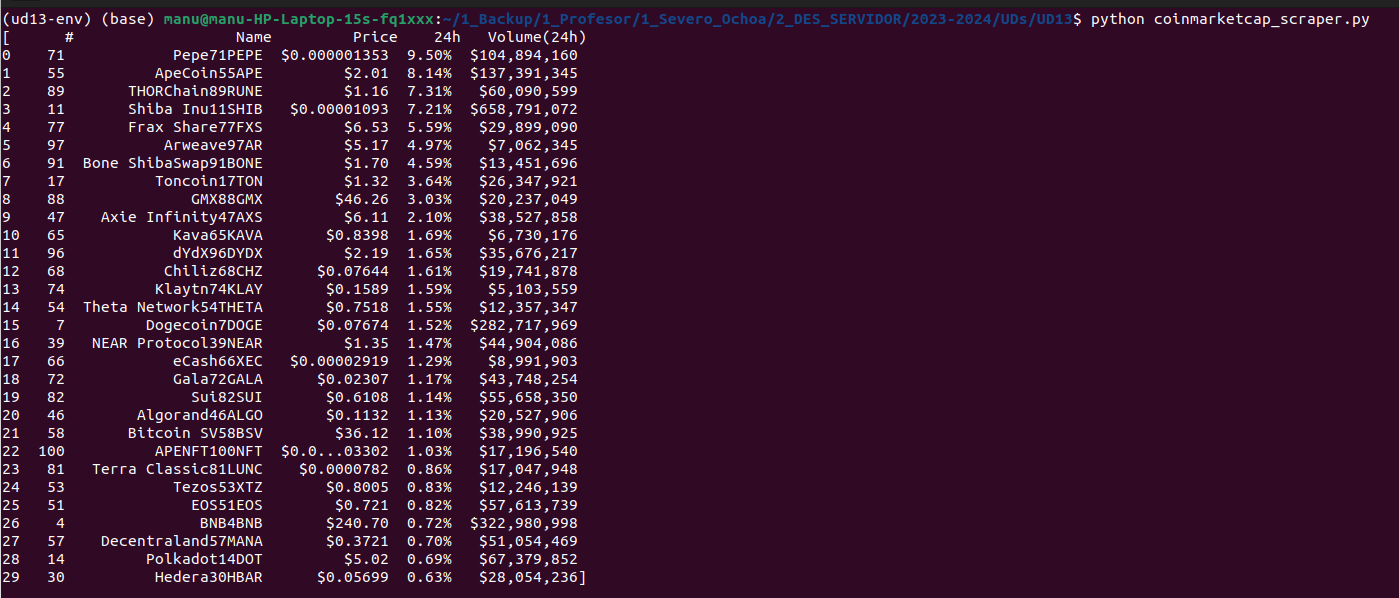Image resolution: width=1399 pixels, height=598 pixels.
Task: Select the Pepe71PEPE row name
Action: click(x=217, y=55)
